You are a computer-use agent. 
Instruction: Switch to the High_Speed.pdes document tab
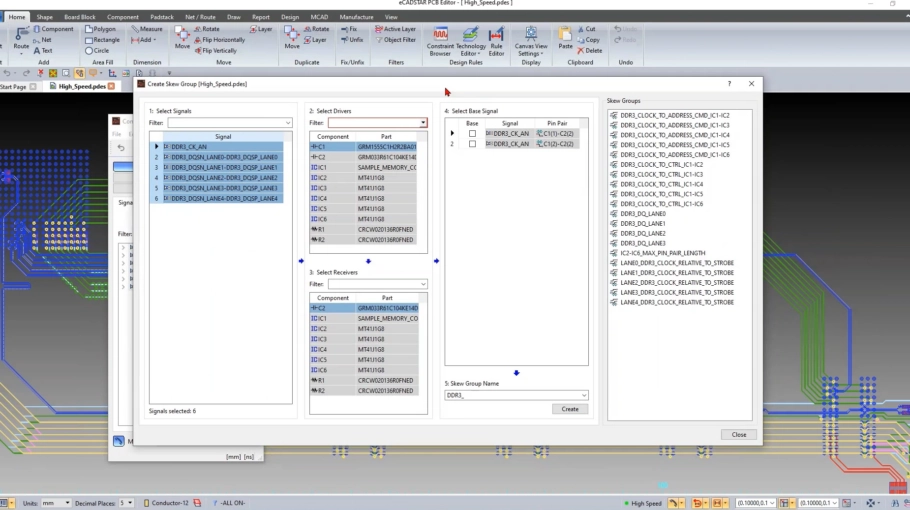[82, 86]
